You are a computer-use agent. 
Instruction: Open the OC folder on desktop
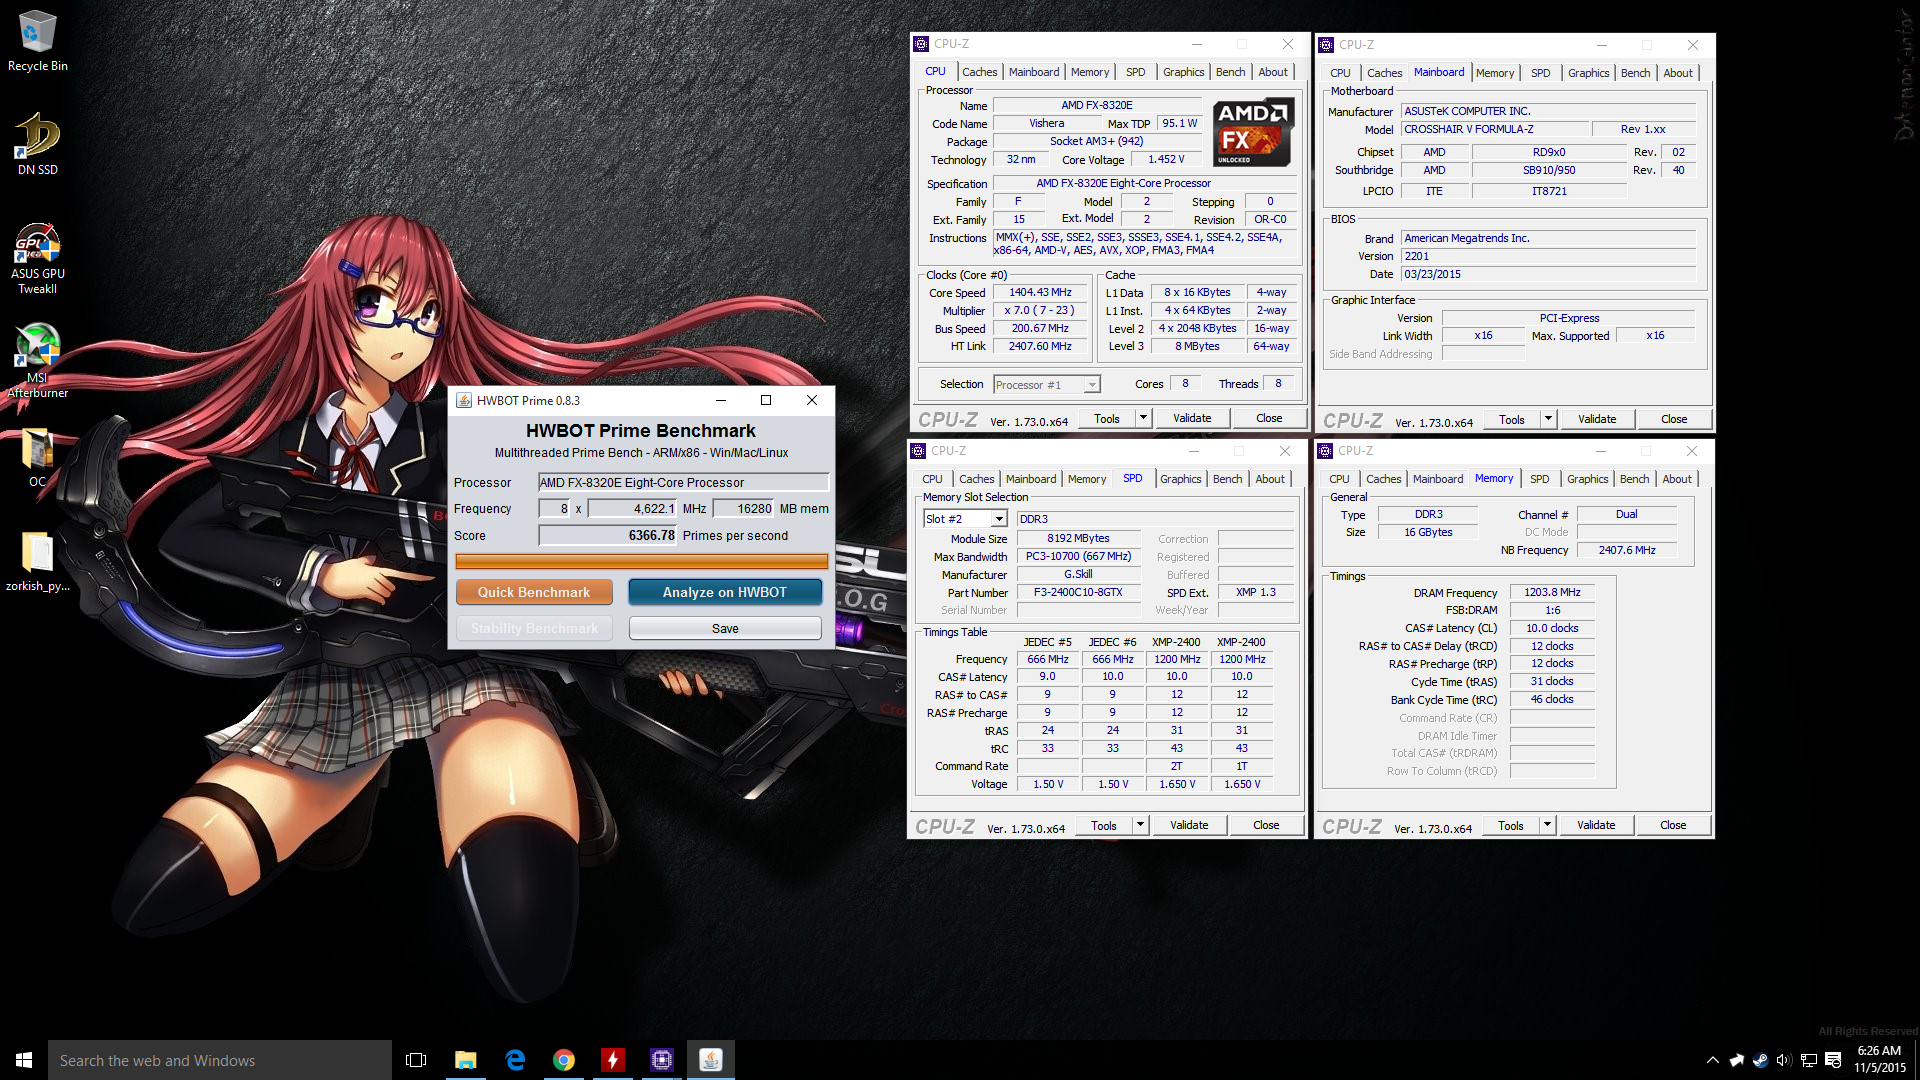coord(37,458)
